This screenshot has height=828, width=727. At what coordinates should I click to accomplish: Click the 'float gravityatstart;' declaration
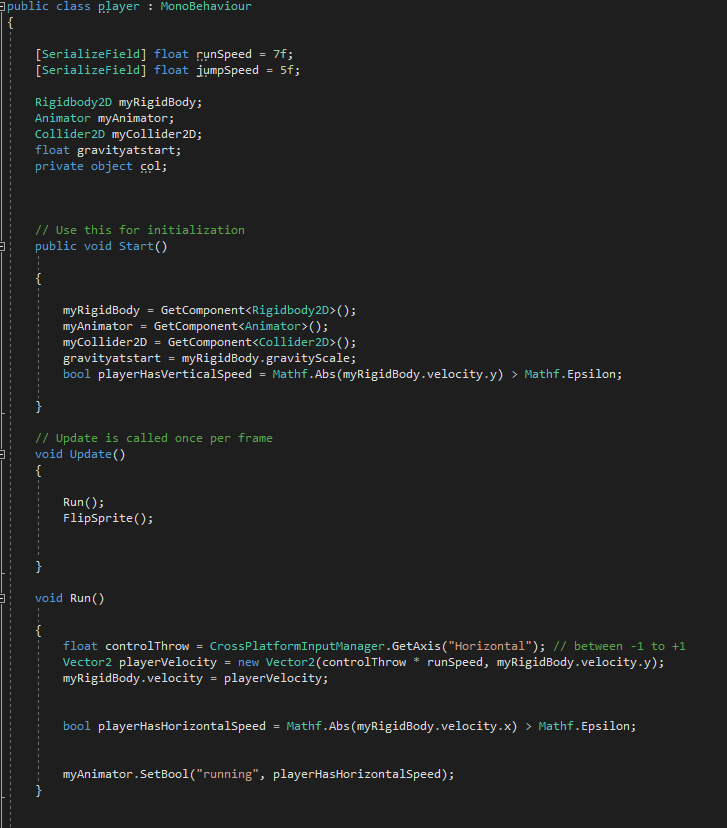click(108, 150)
